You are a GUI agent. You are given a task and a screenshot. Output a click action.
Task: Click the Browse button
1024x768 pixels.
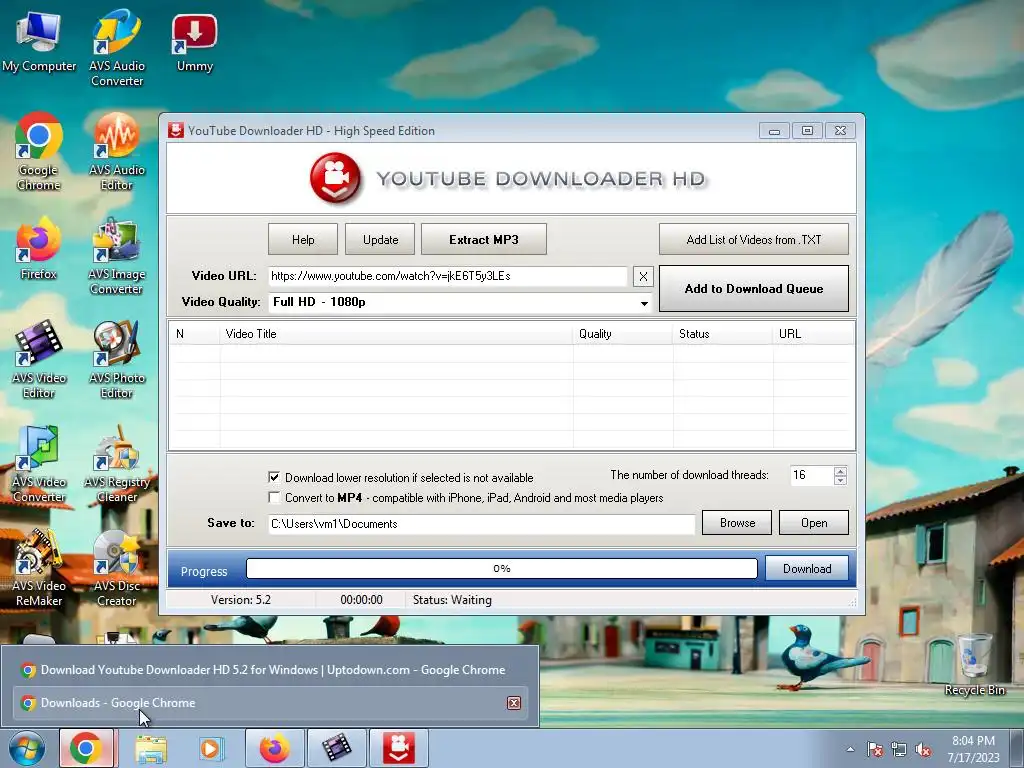pos(737,522)
